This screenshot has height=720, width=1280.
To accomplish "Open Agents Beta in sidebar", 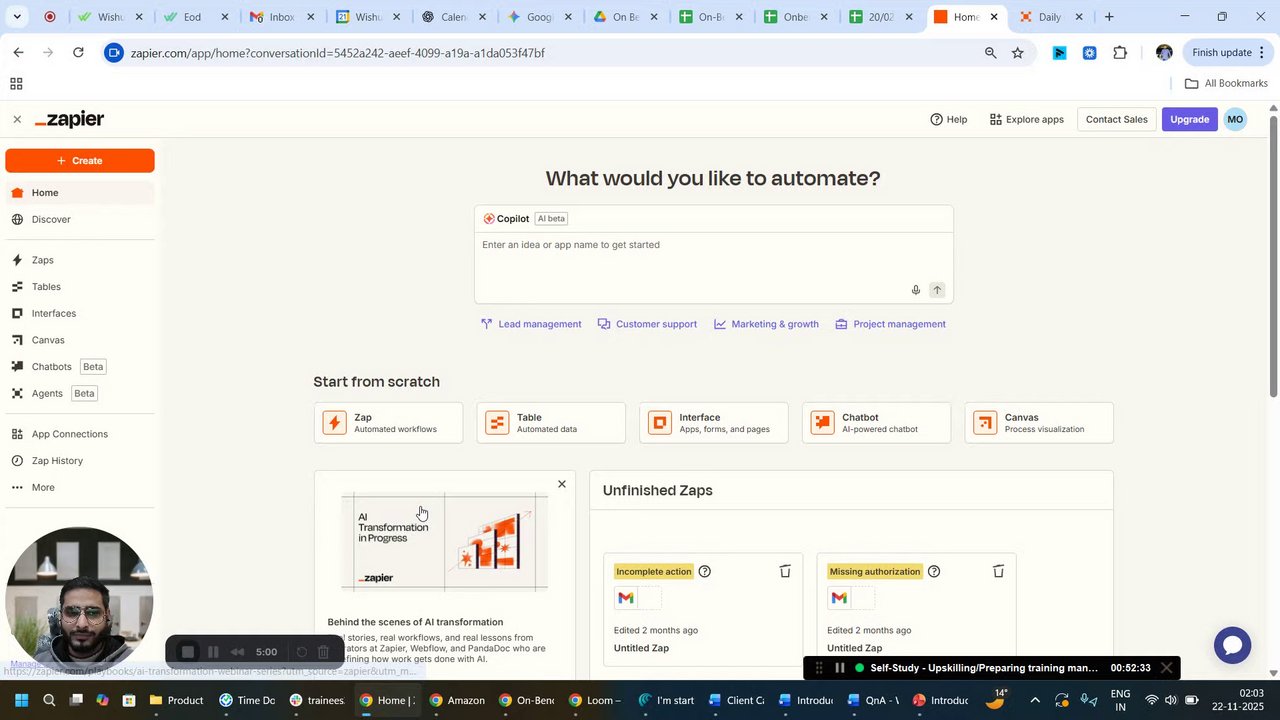I will tap(80, 393).
